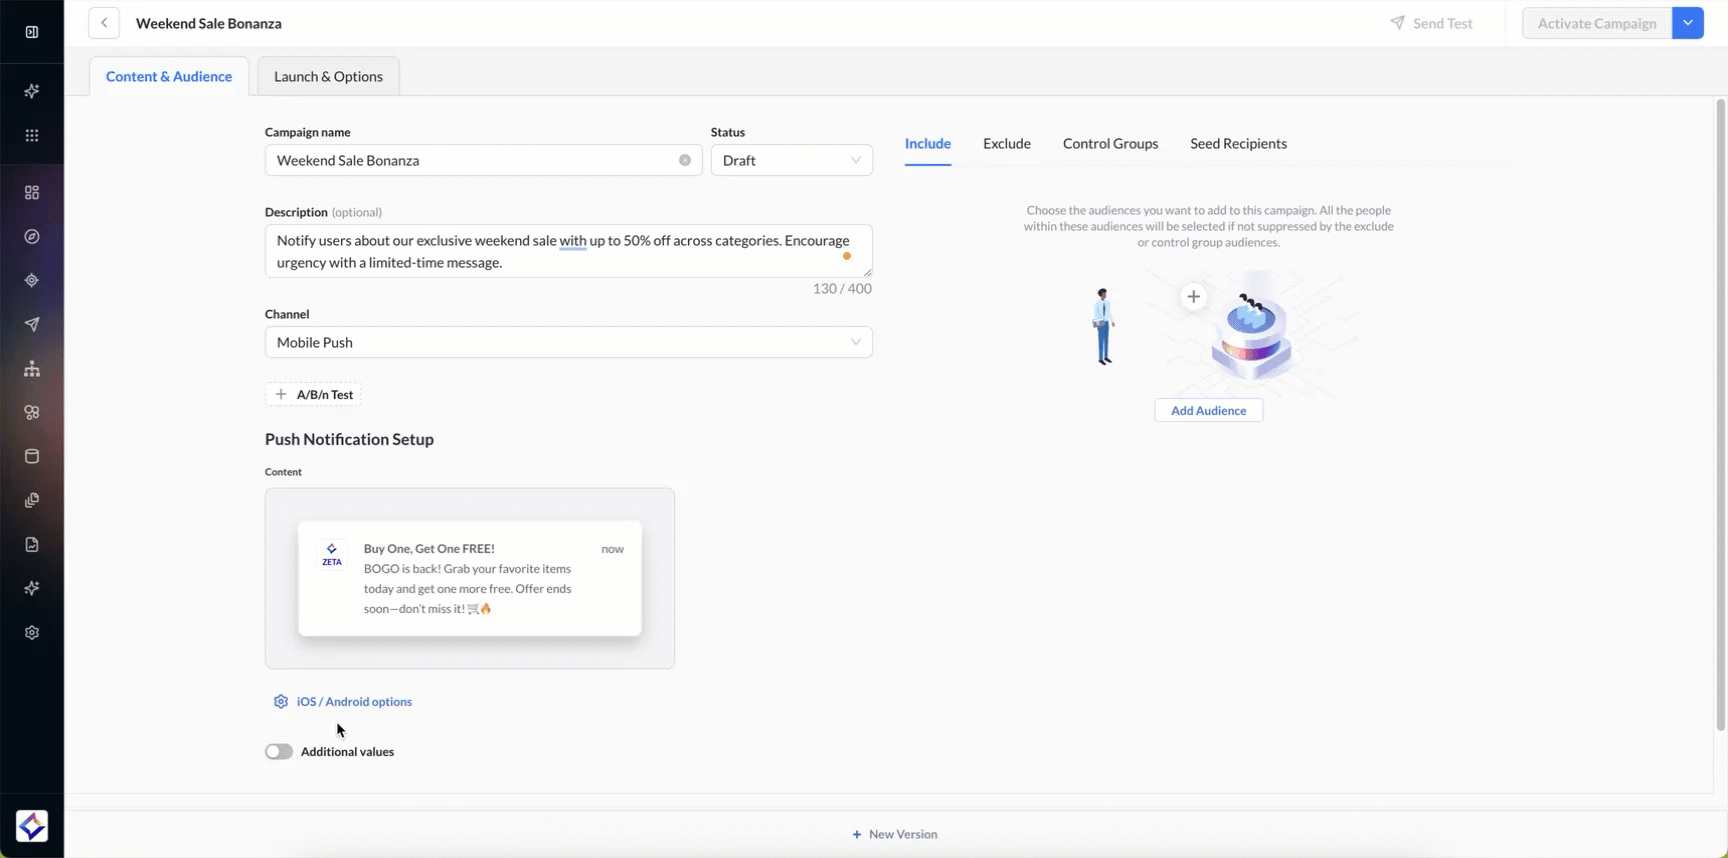Click the Zeta logo at sidebar bottom
Viewport: 1728px width, 858px height.
pos(32,826)
